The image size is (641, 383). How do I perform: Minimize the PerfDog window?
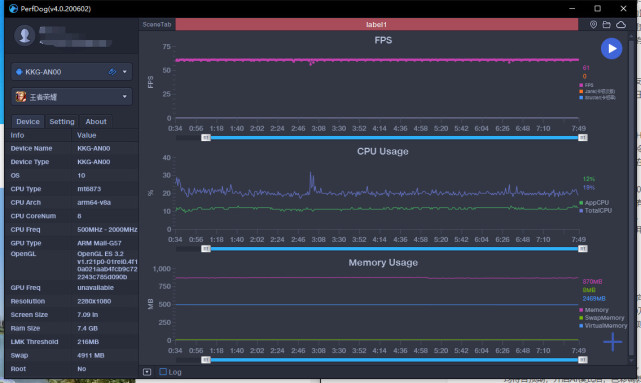pos(572,8)
